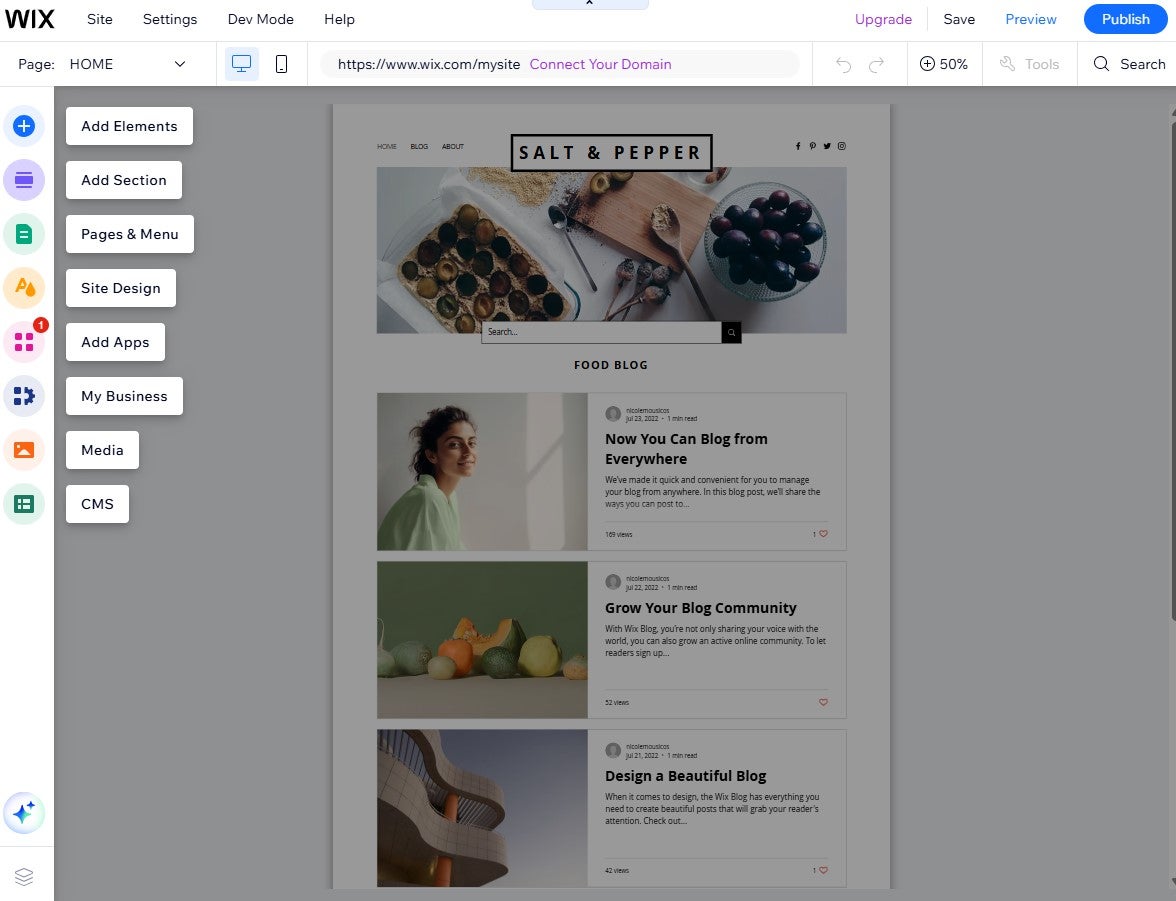
Task: Click the heart icon on the Design a Beautiful Blog post
Action: click(822, 870)
